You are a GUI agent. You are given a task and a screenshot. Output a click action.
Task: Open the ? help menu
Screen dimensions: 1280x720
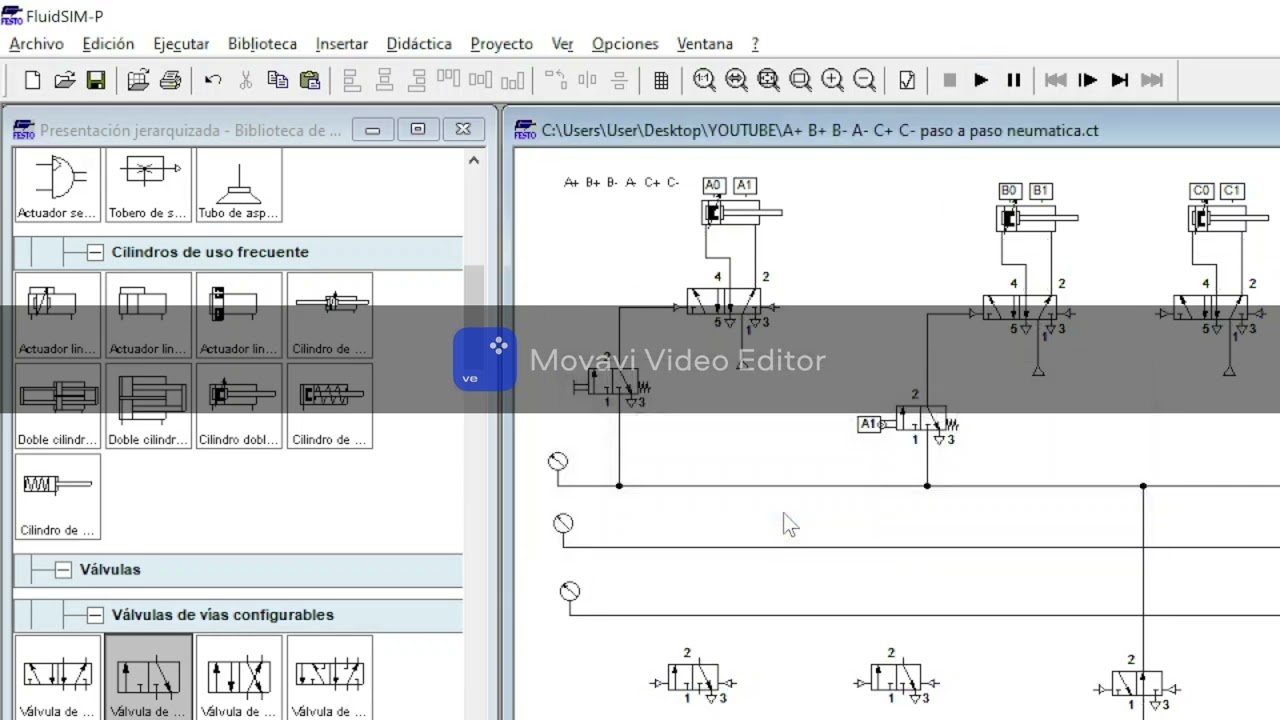(755, 44)
